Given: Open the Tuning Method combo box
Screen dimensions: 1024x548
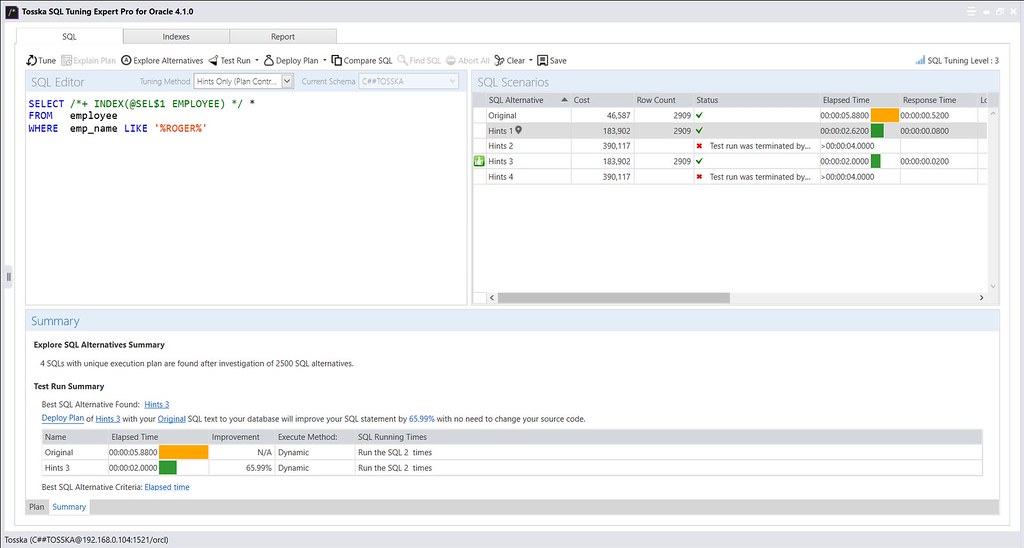Looking at the screenshot, I should [243, 82].
